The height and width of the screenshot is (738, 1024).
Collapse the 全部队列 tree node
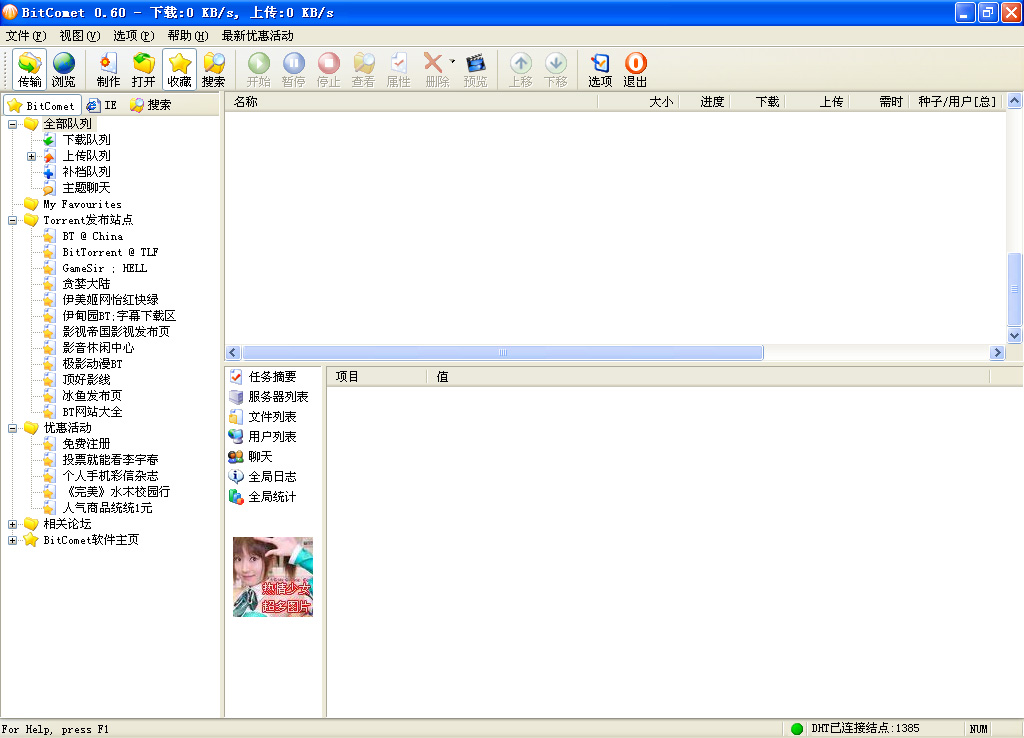pyautogui.click(x=12, y=124)
